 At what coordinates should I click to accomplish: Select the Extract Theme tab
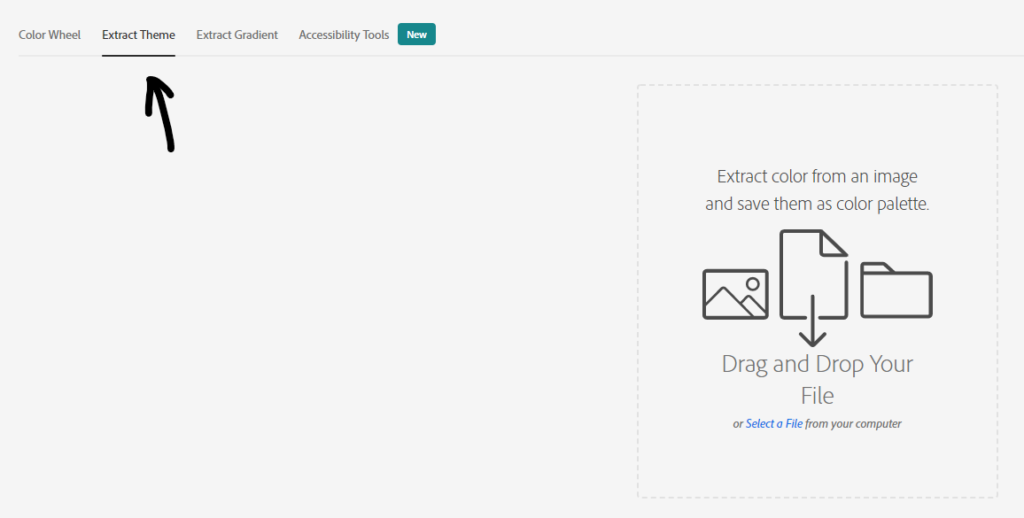pyautogui.click(x=138, y=35)
